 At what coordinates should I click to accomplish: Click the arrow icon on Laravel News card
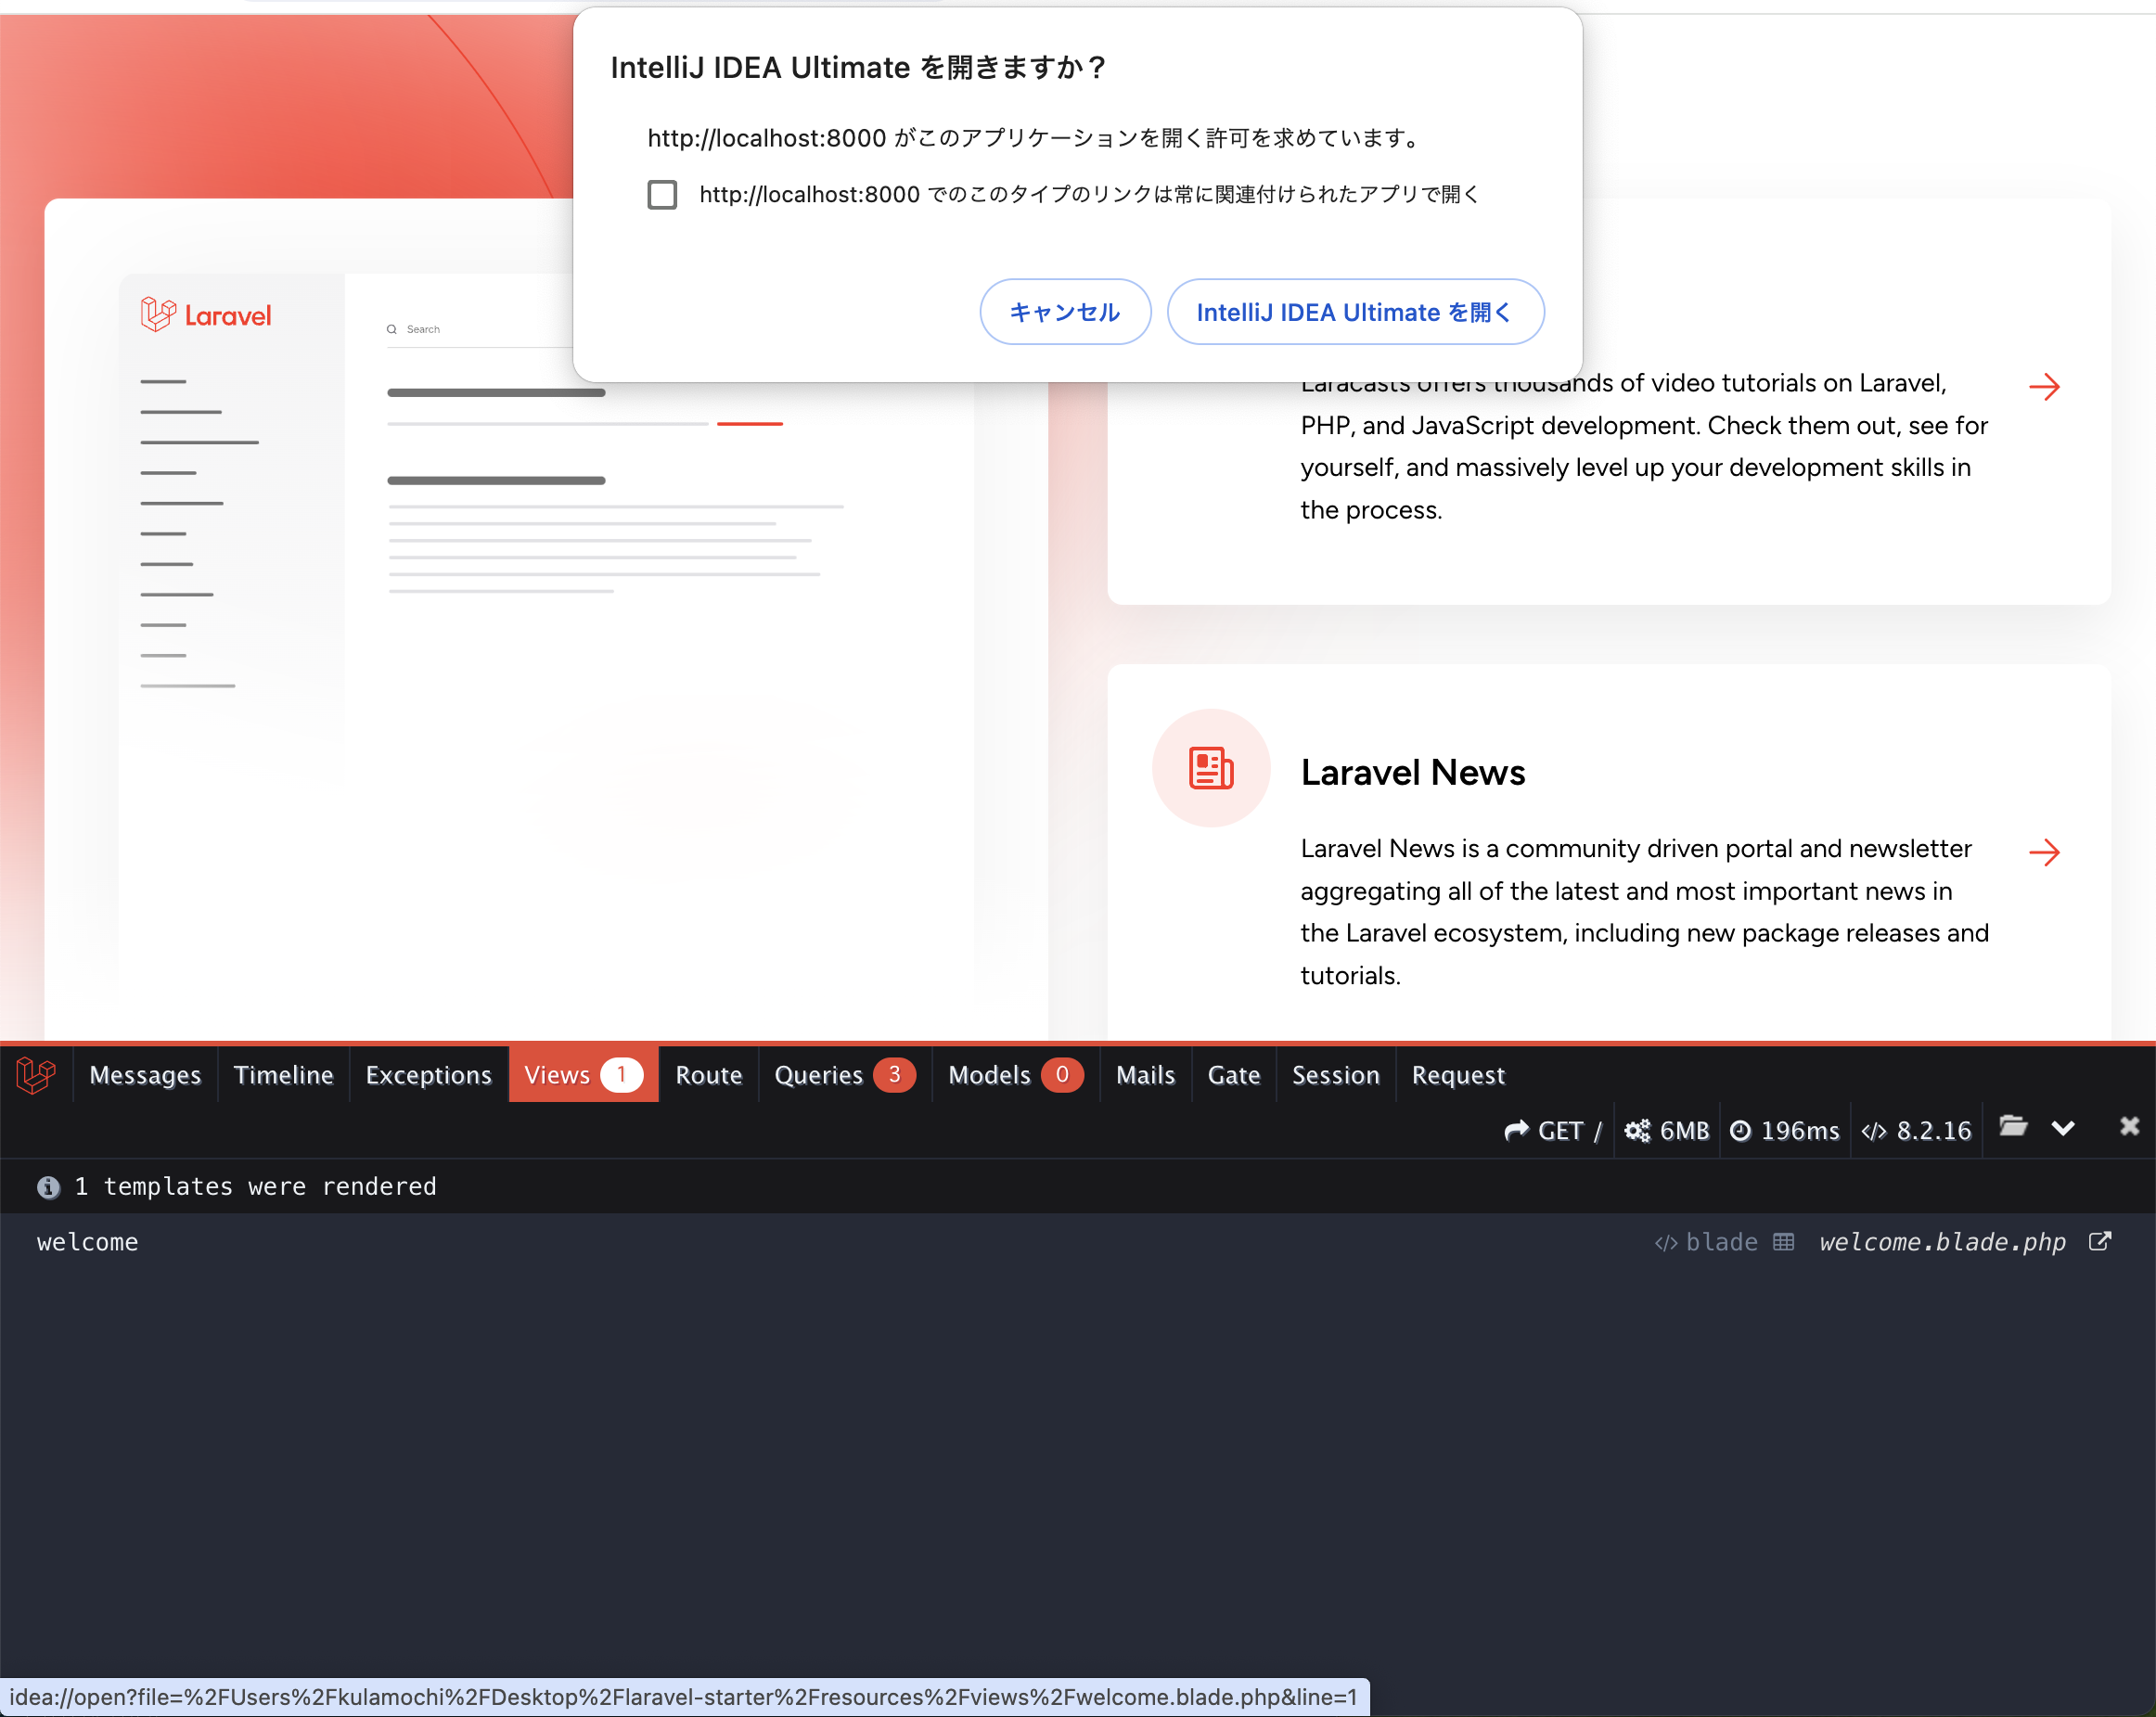[2044, 852]
